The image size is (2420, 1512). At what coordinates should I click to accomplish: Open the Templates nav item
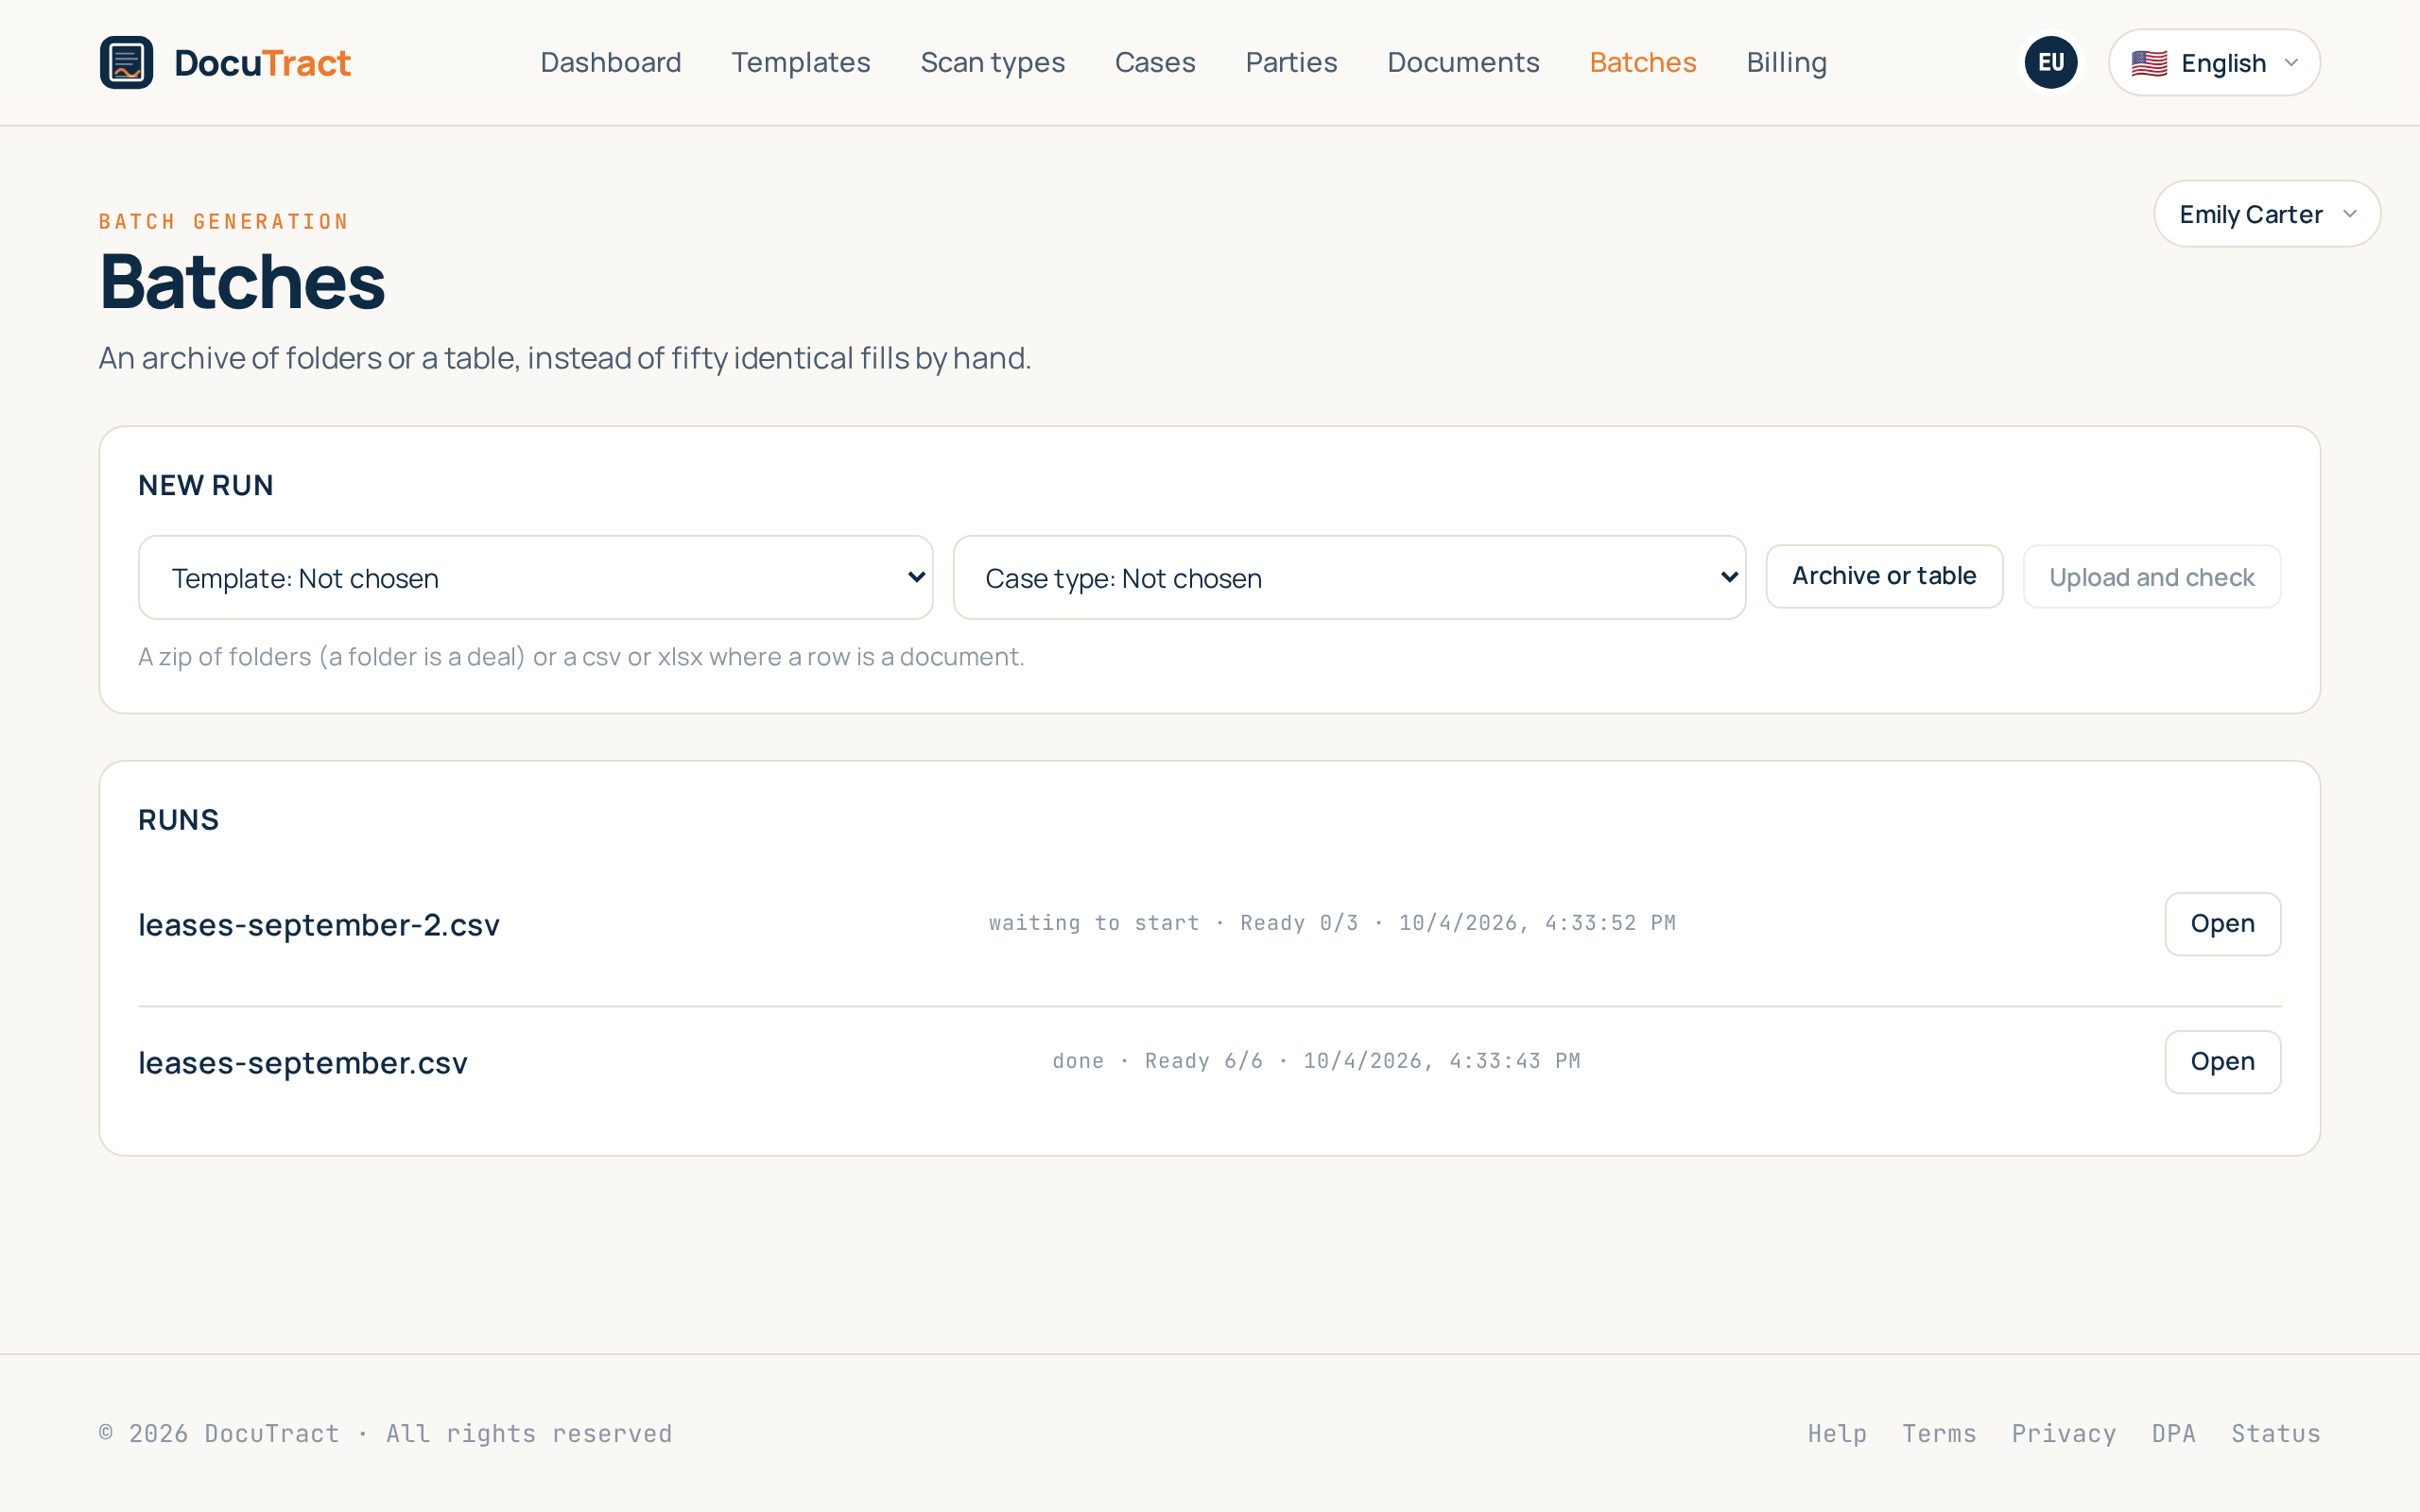[801, 62]
